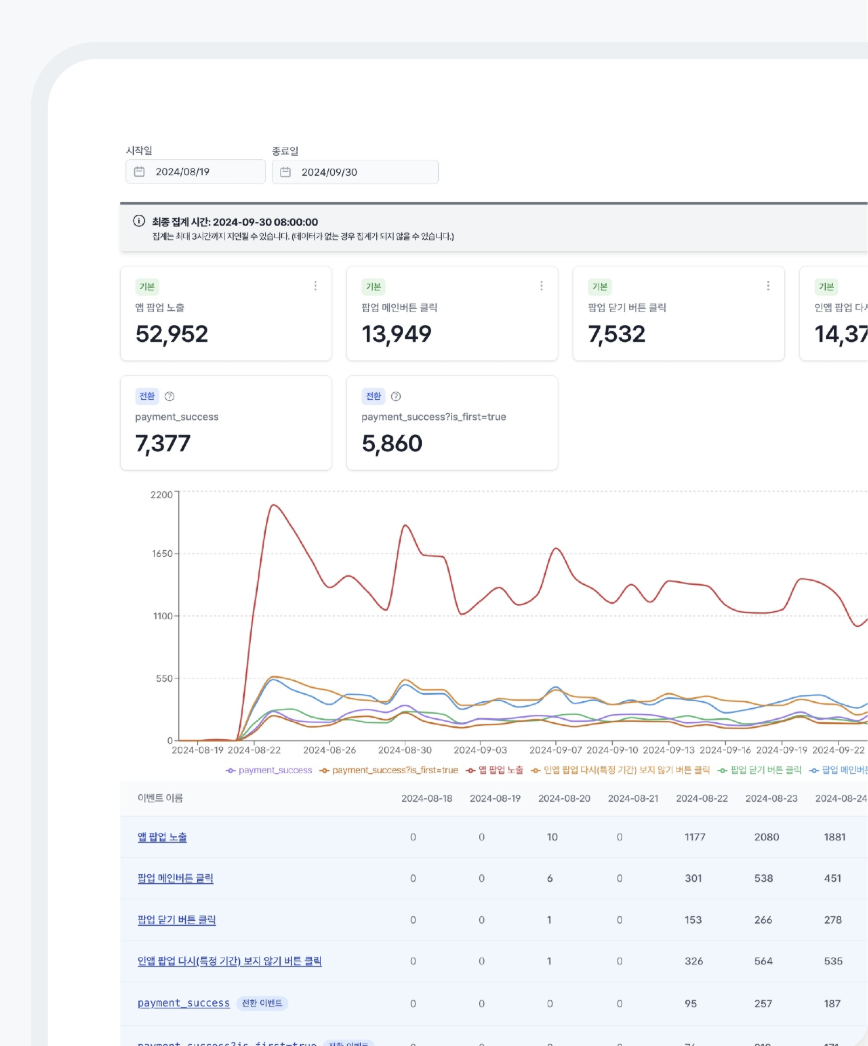
Task: Open the 종료일 date picker showing 2024/09/30
Action: pyautogui.click(x=341, y=172)
